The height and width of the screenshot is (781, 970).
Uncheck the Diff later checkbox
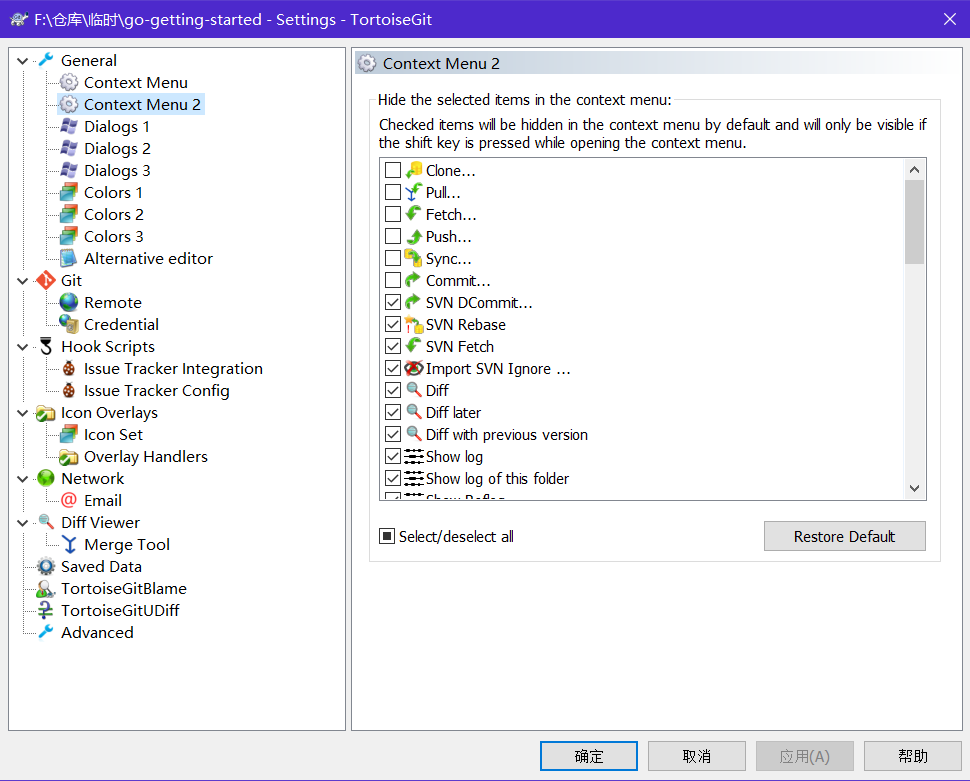[393, 412]
